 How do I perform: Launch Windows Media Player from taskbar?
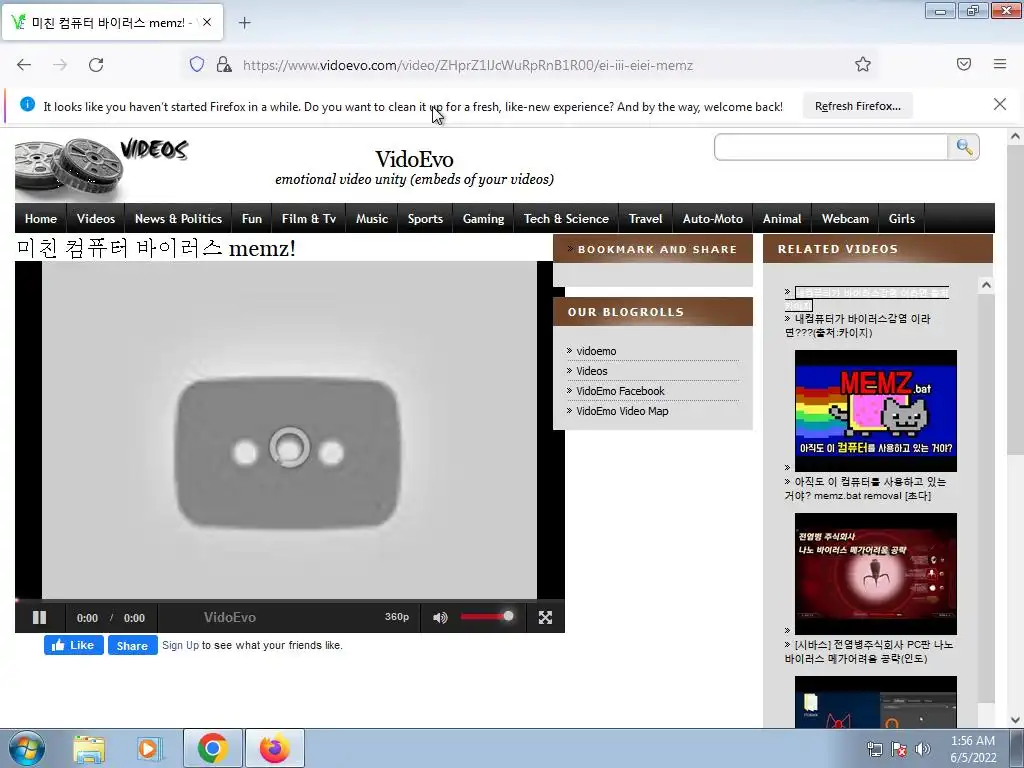click(x=150, y=748)
